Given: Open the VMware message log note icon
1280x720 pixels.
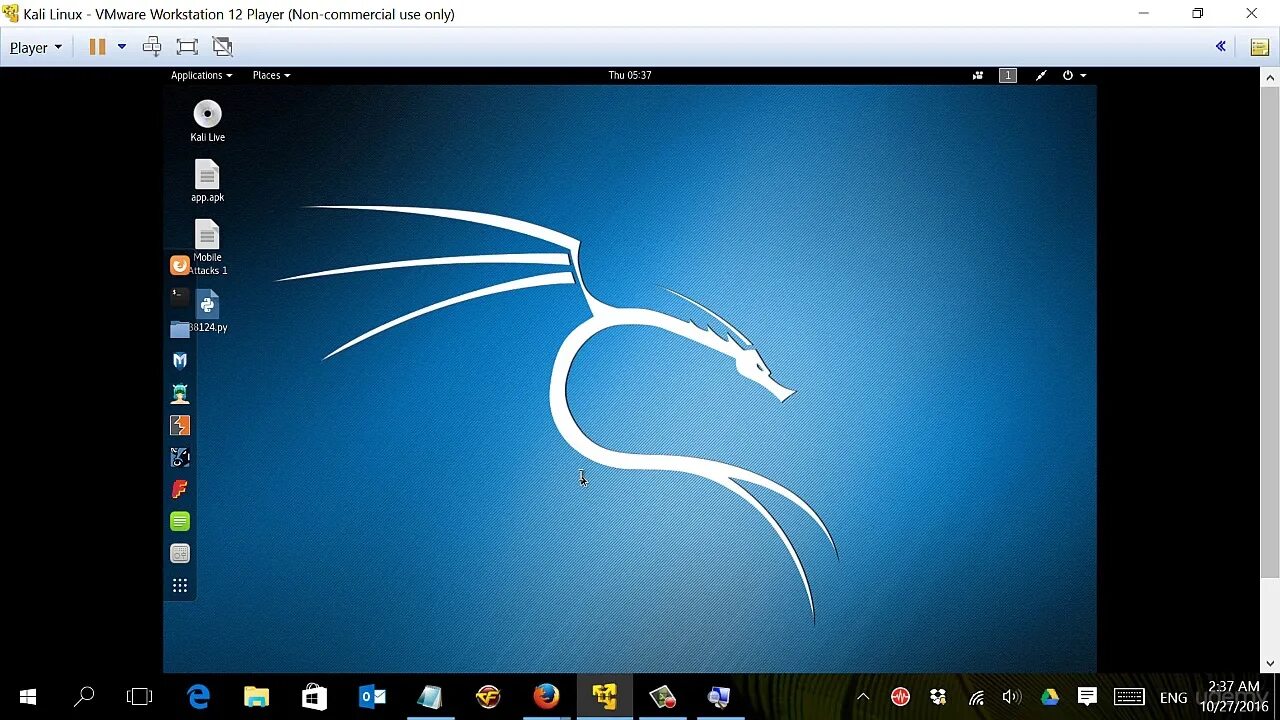Looking at the screenshot, I should click(x=1260, y=47).
